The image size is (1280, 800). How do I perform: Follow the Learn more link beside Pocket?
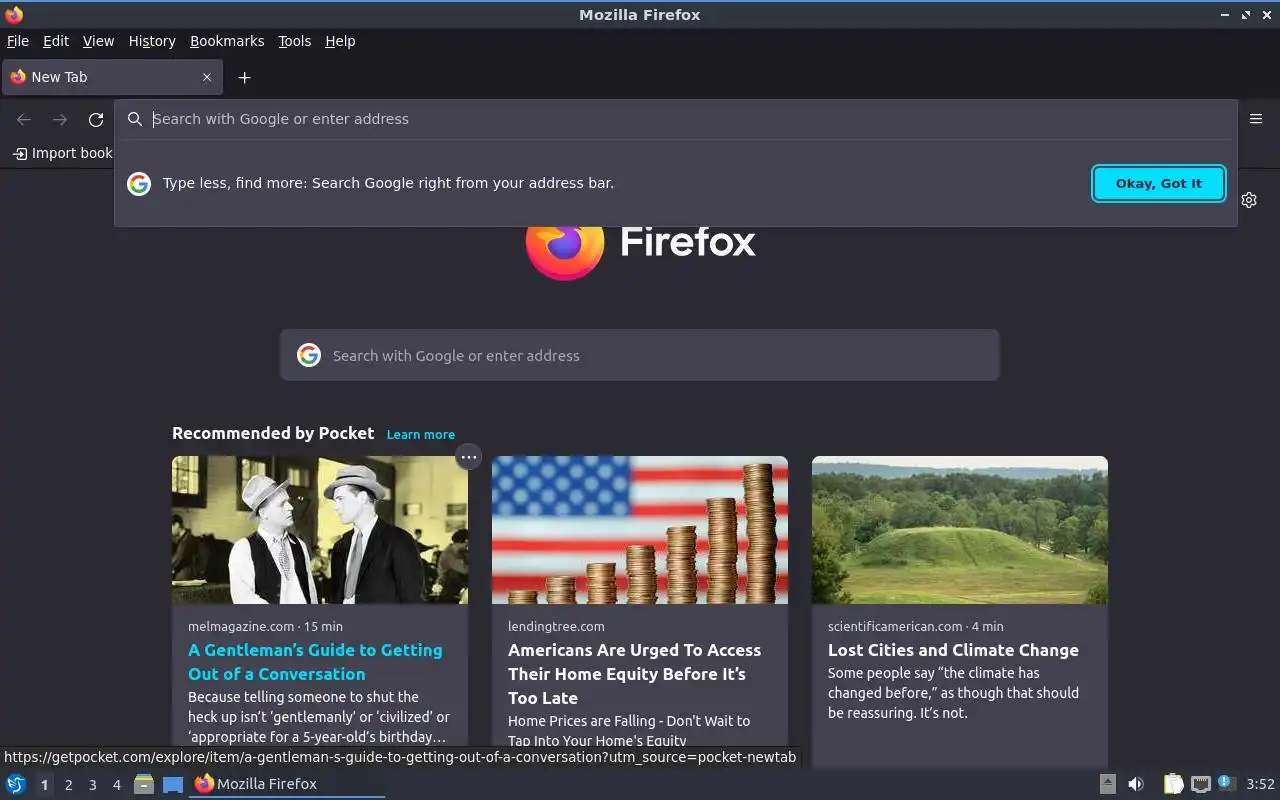click(x=421, y=434)
